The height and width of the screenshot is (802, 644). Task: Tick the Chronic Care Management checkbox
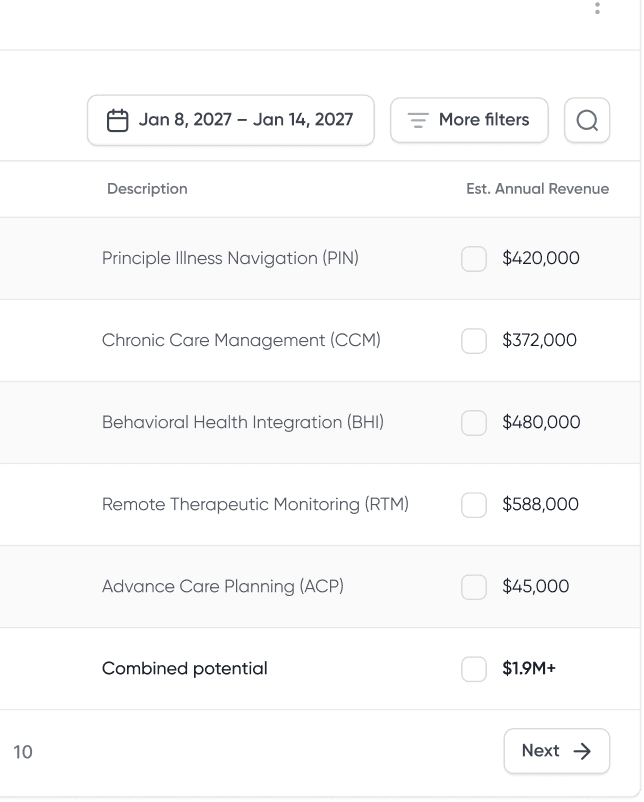click(474, 341)
